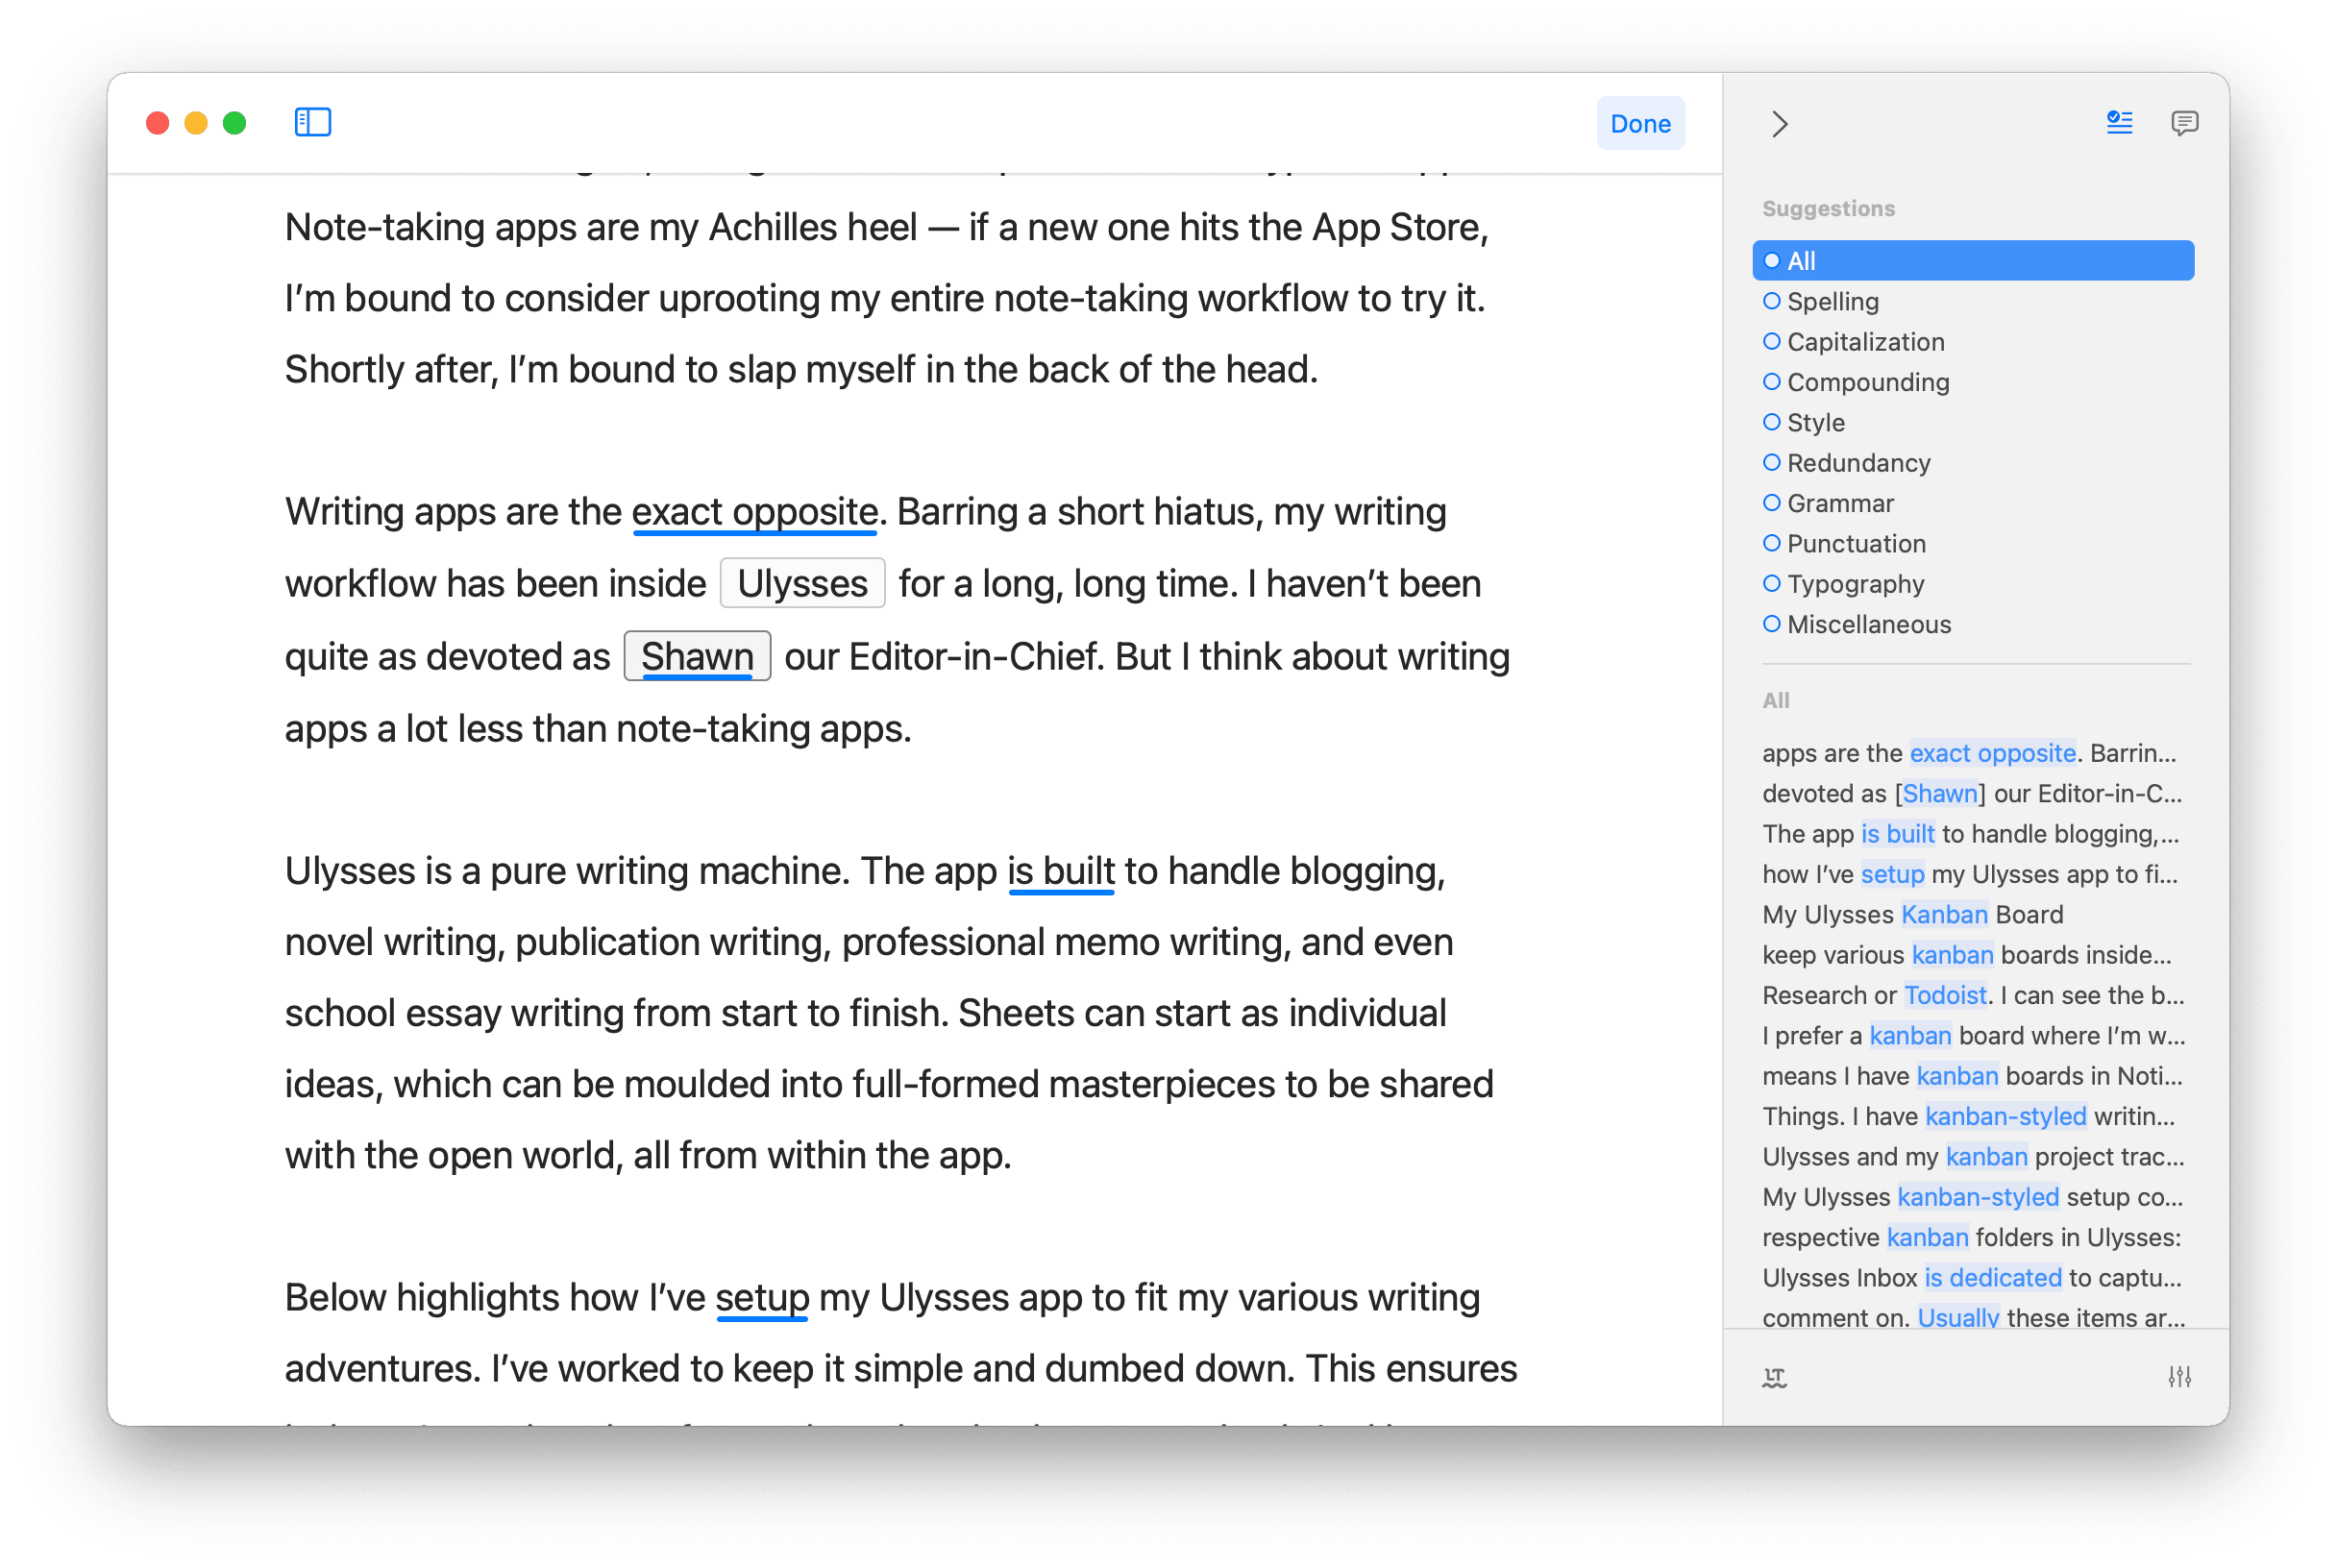Open suggestion 'I prefer a kanban board'
The image size is (2337, 1568).
click(x=1974, y=1036)
